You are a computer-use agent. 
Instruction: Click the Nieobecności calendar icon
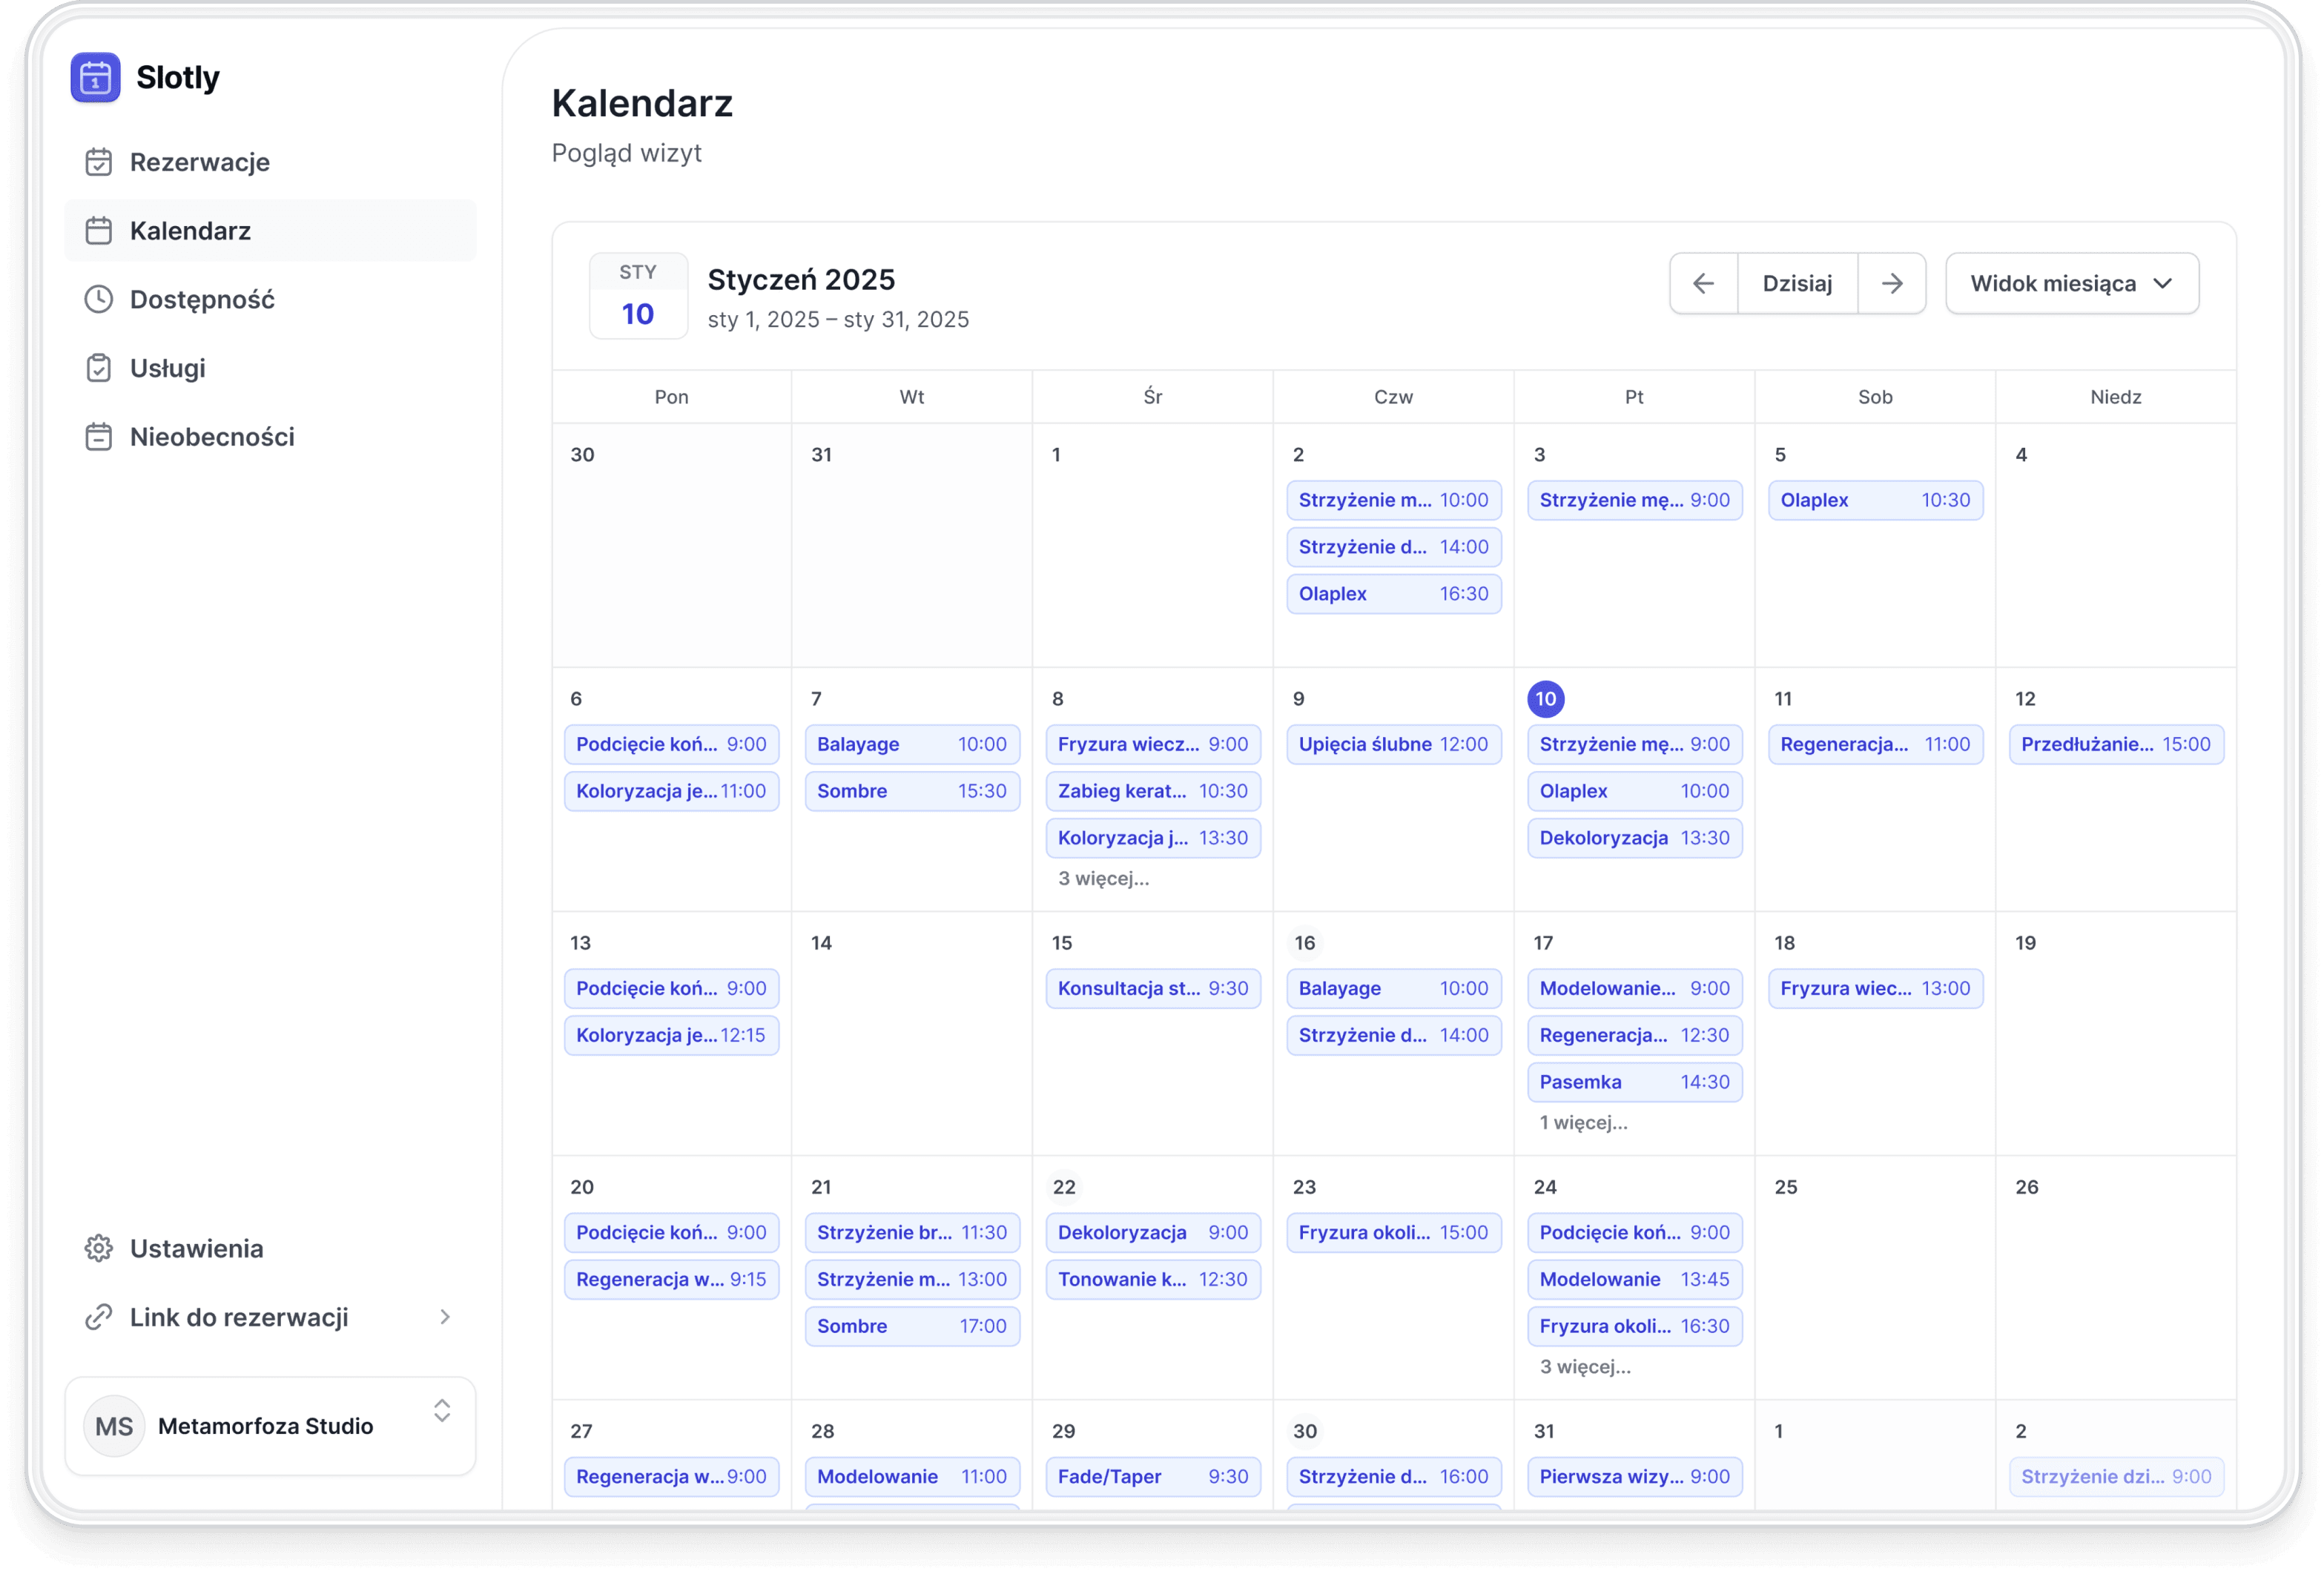click(x=98, y=437)
